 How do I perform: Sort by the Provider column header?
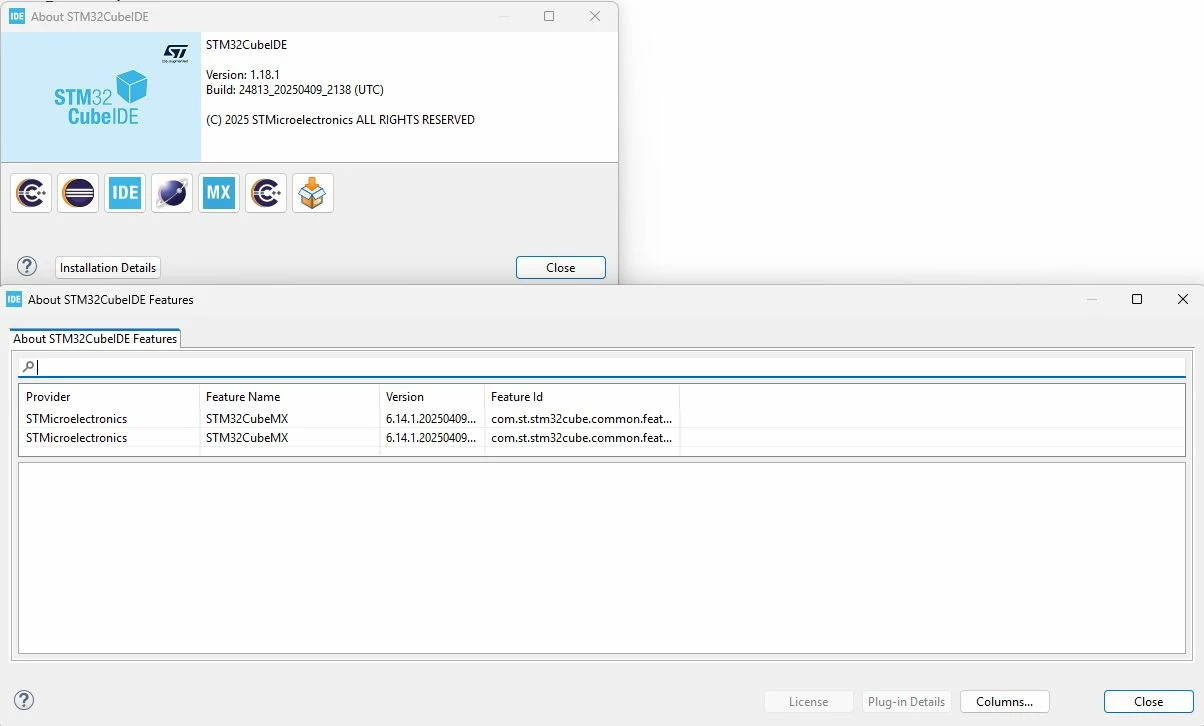(x=110, y=397)
